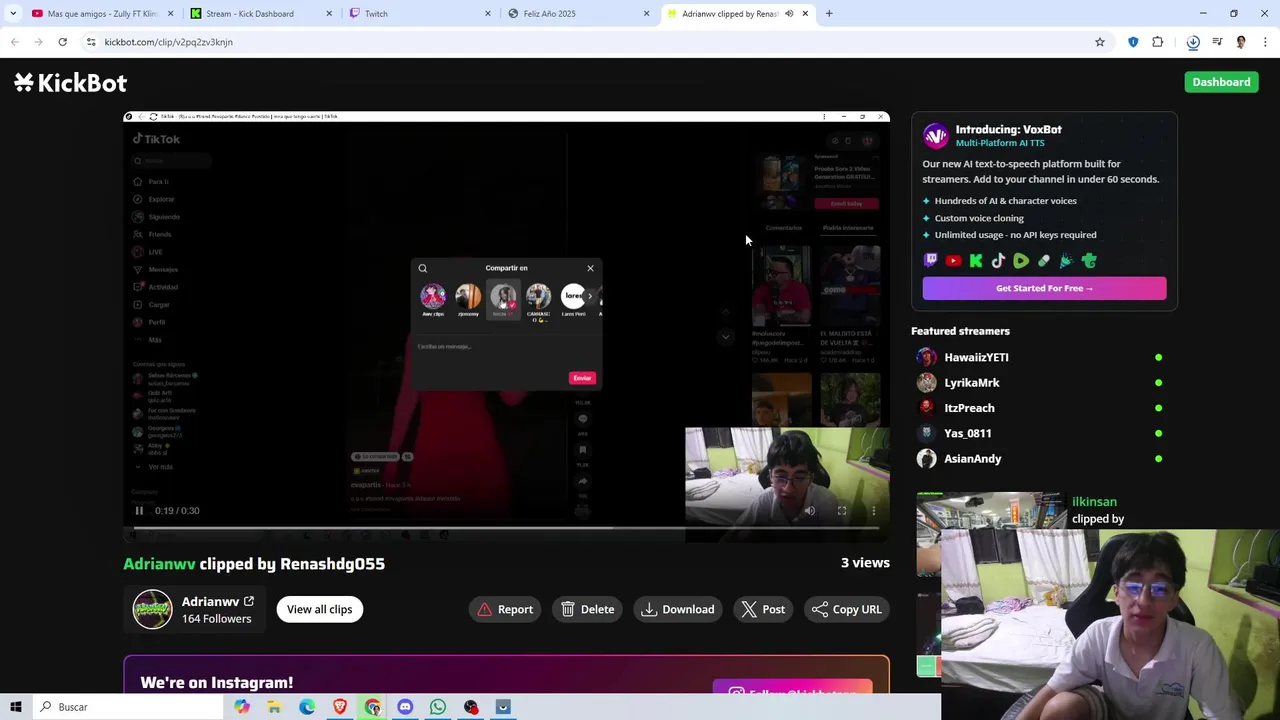Copy the clip URL
1280x720 pixels.
[847, 609]
